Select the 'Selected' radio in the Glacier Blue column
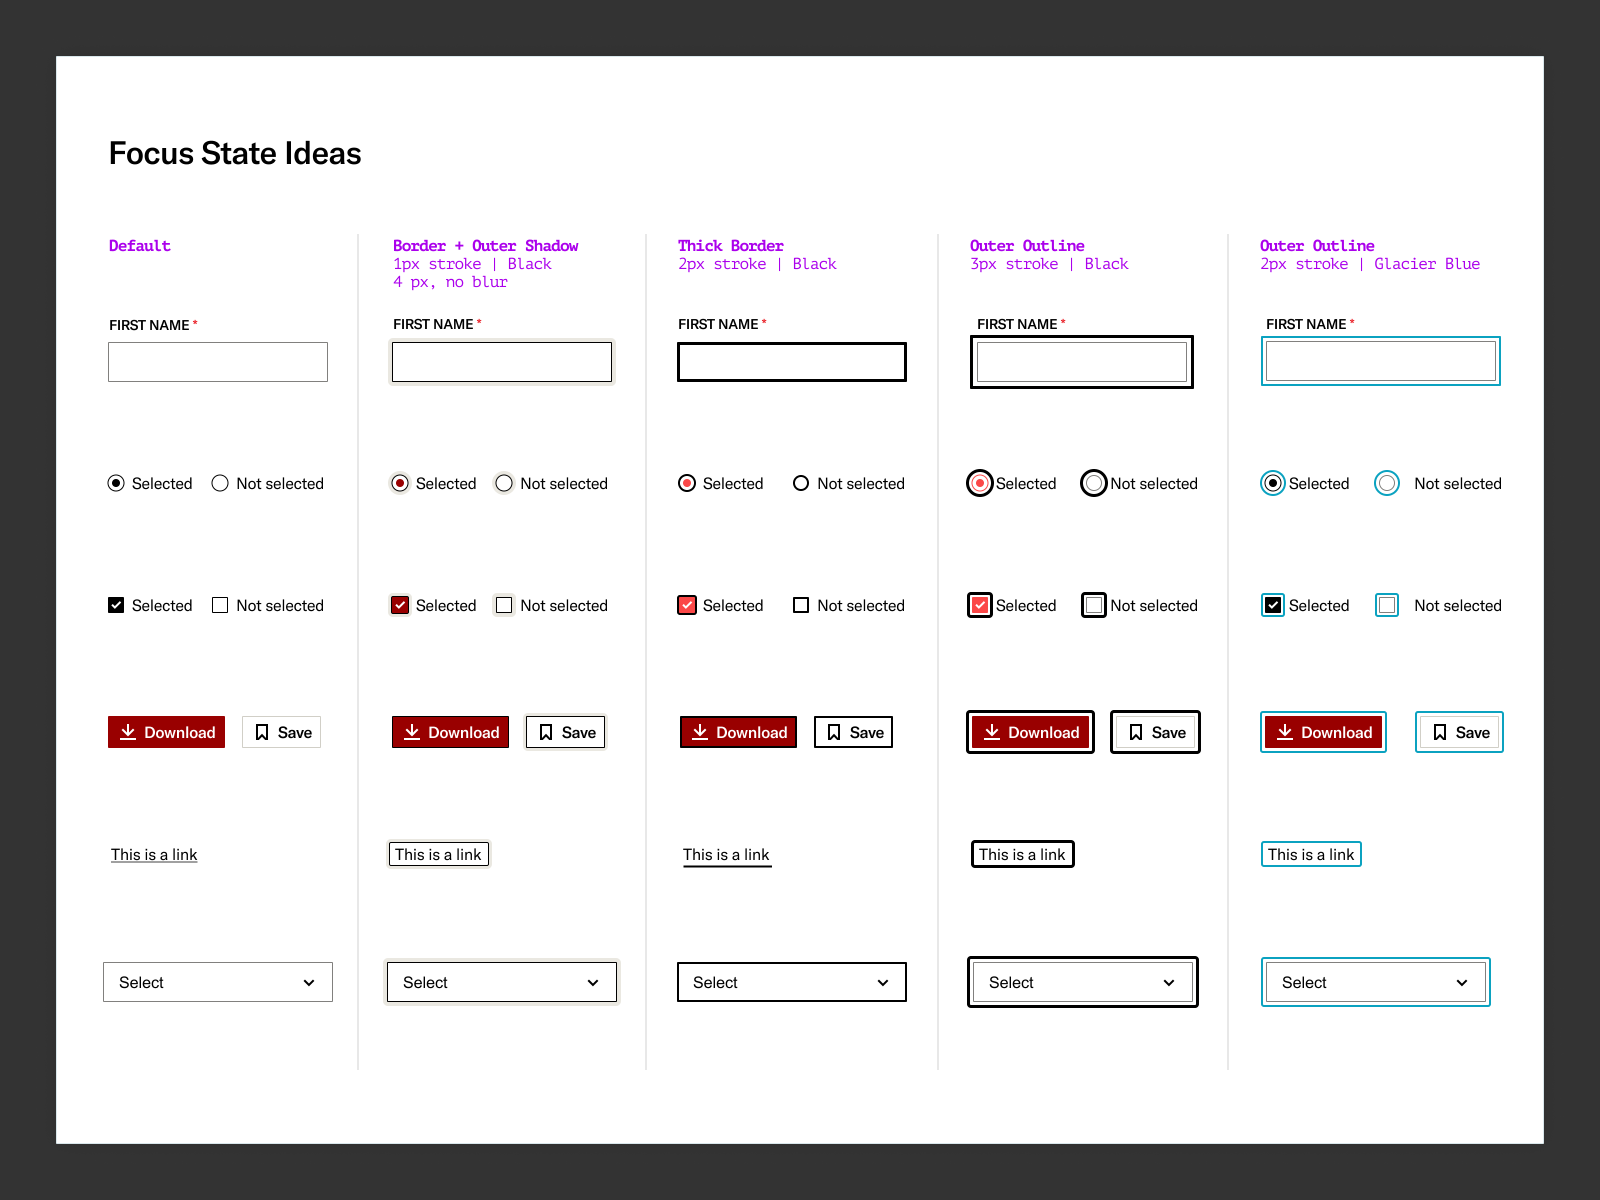1600x1200 pixels. [1273, 483]
